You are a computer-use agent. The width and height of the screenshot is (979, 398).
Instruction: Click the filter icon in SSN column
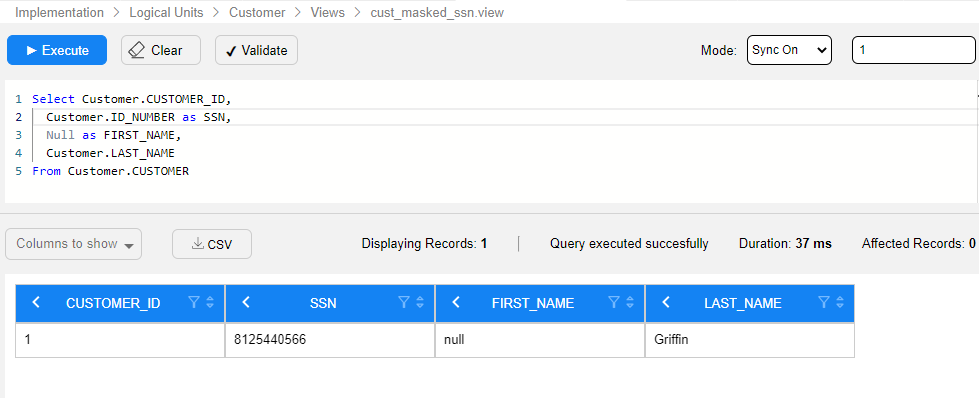[404, 302]
